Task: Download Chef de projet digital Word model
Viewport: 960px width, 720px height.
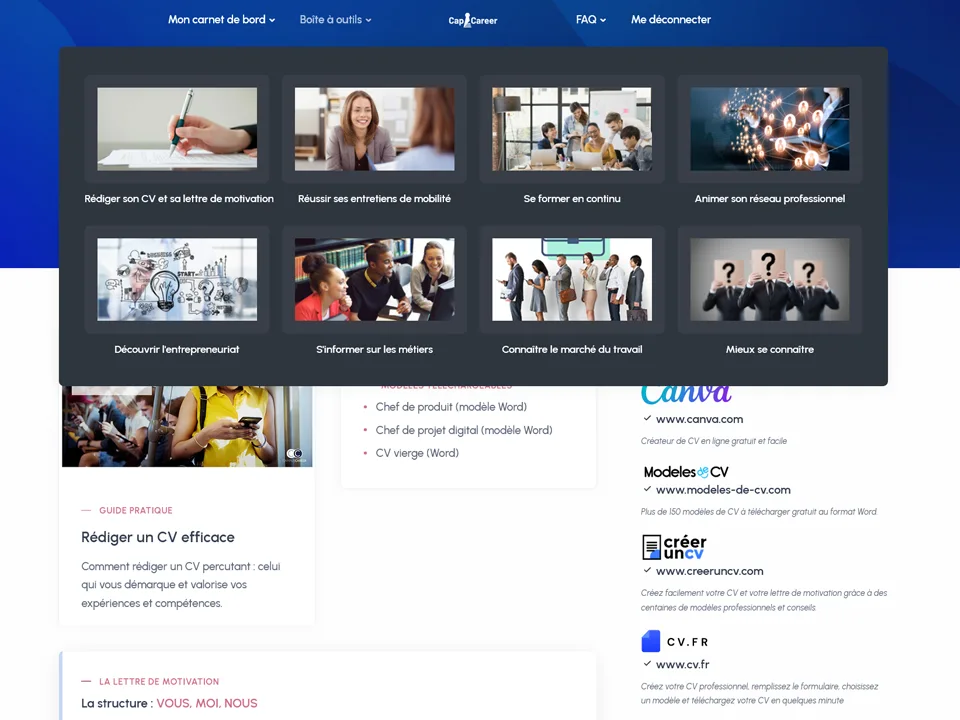Action: (x=463, y=430)
